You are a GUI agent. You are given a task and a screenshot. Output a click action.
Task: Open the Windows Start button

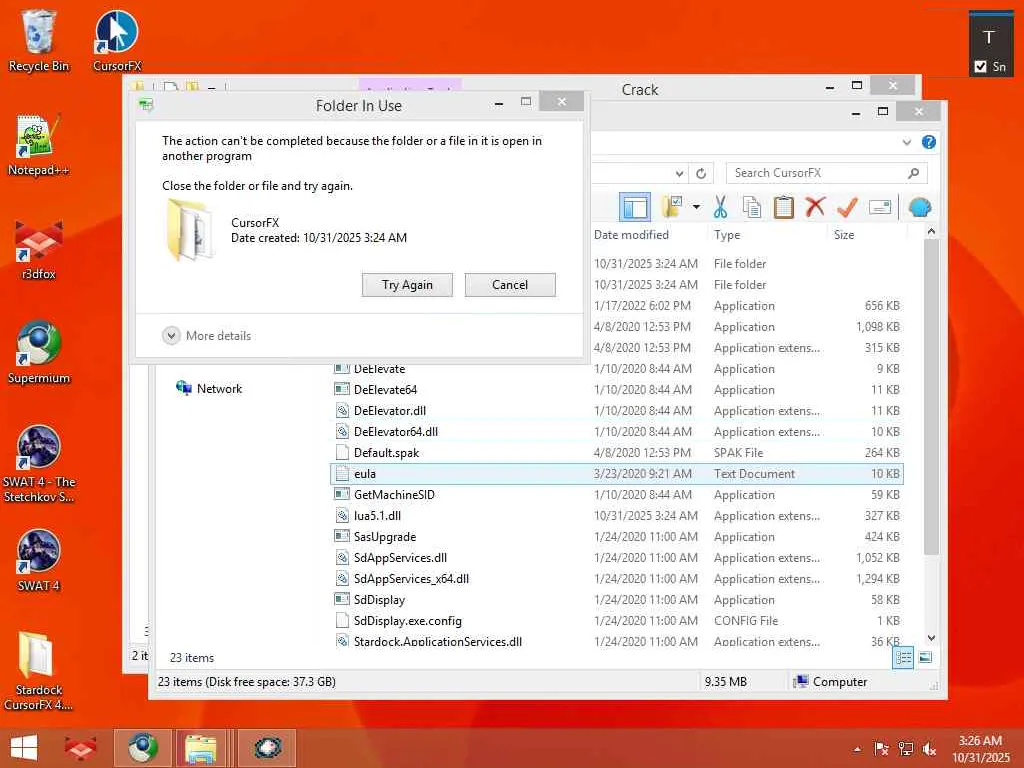[24, 748]
